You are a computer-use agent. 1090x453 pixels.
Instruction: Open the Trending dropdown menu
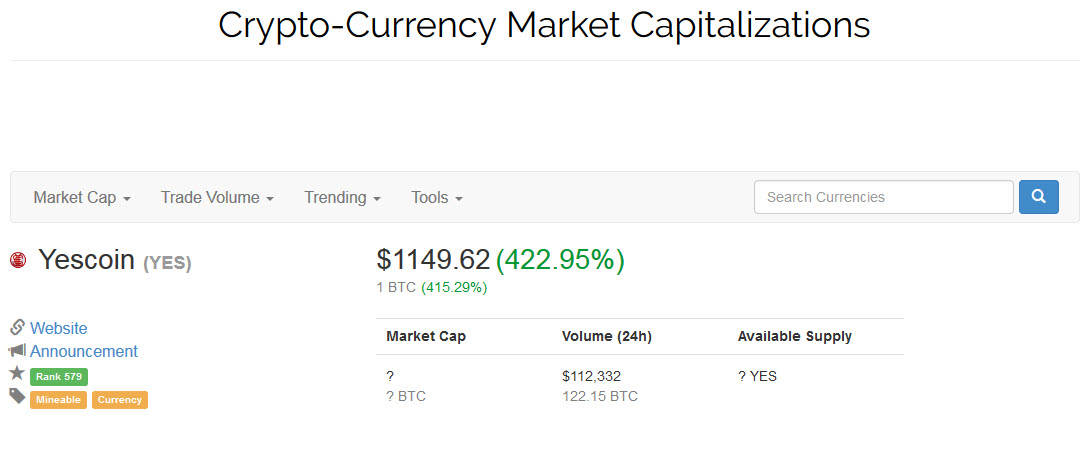pyautogui.click(x=342, y=197)
